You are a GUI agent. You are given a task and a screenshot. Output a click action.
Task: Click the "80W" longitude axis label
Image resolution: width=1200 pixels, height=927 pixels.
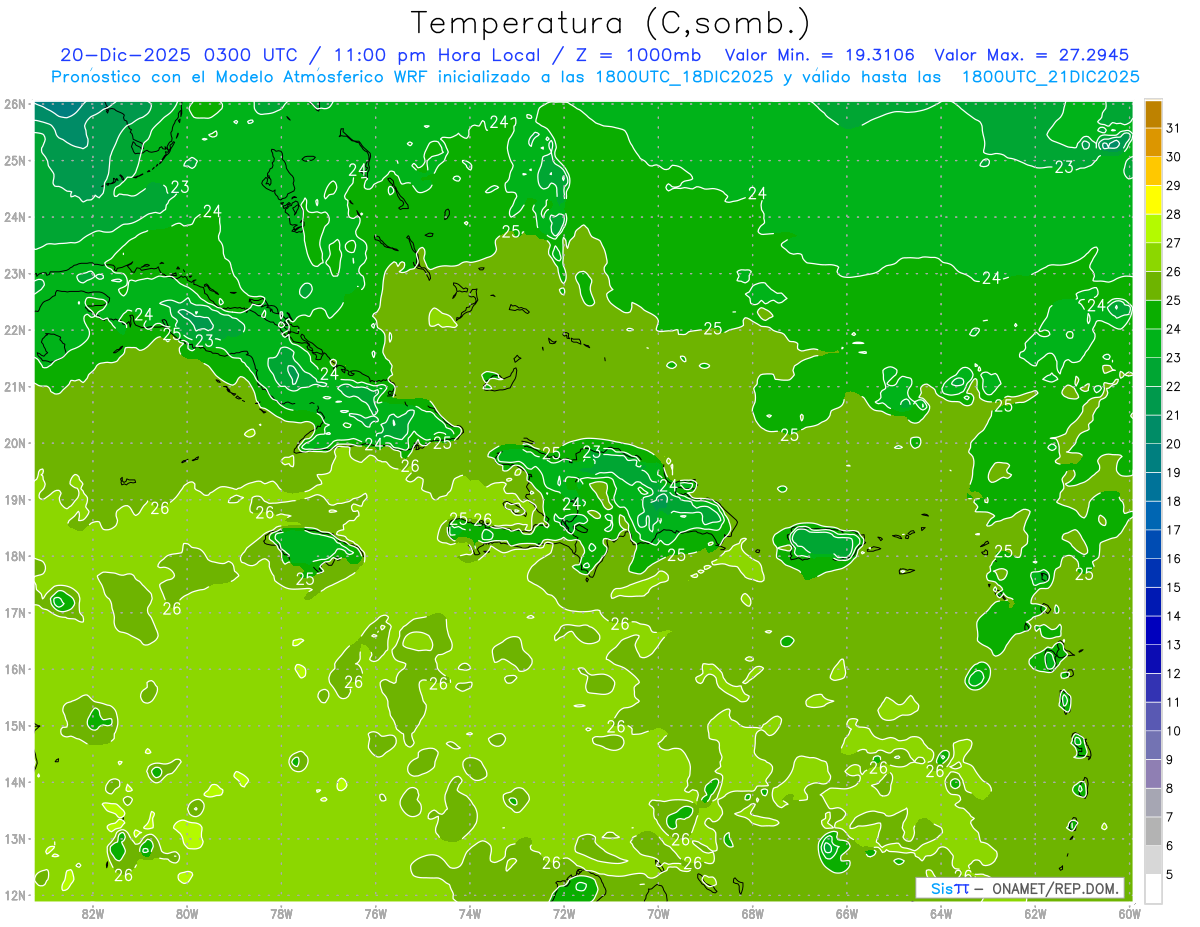pos(187,913)
